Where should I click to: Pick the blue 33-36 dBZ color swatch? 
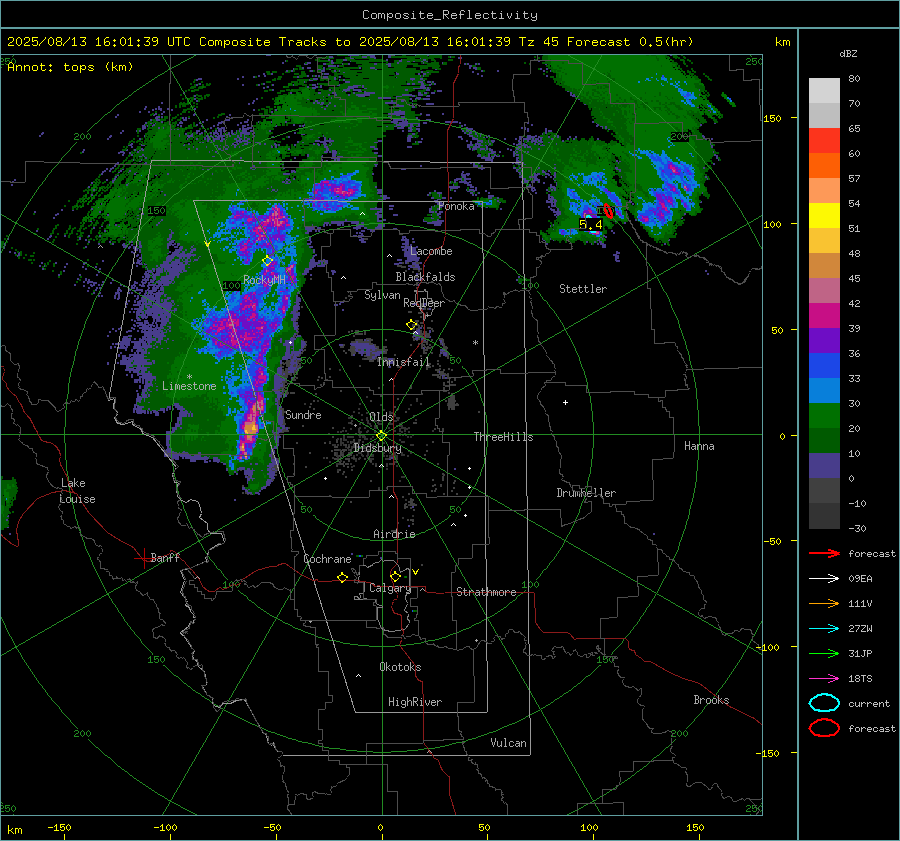pos(824,366)
